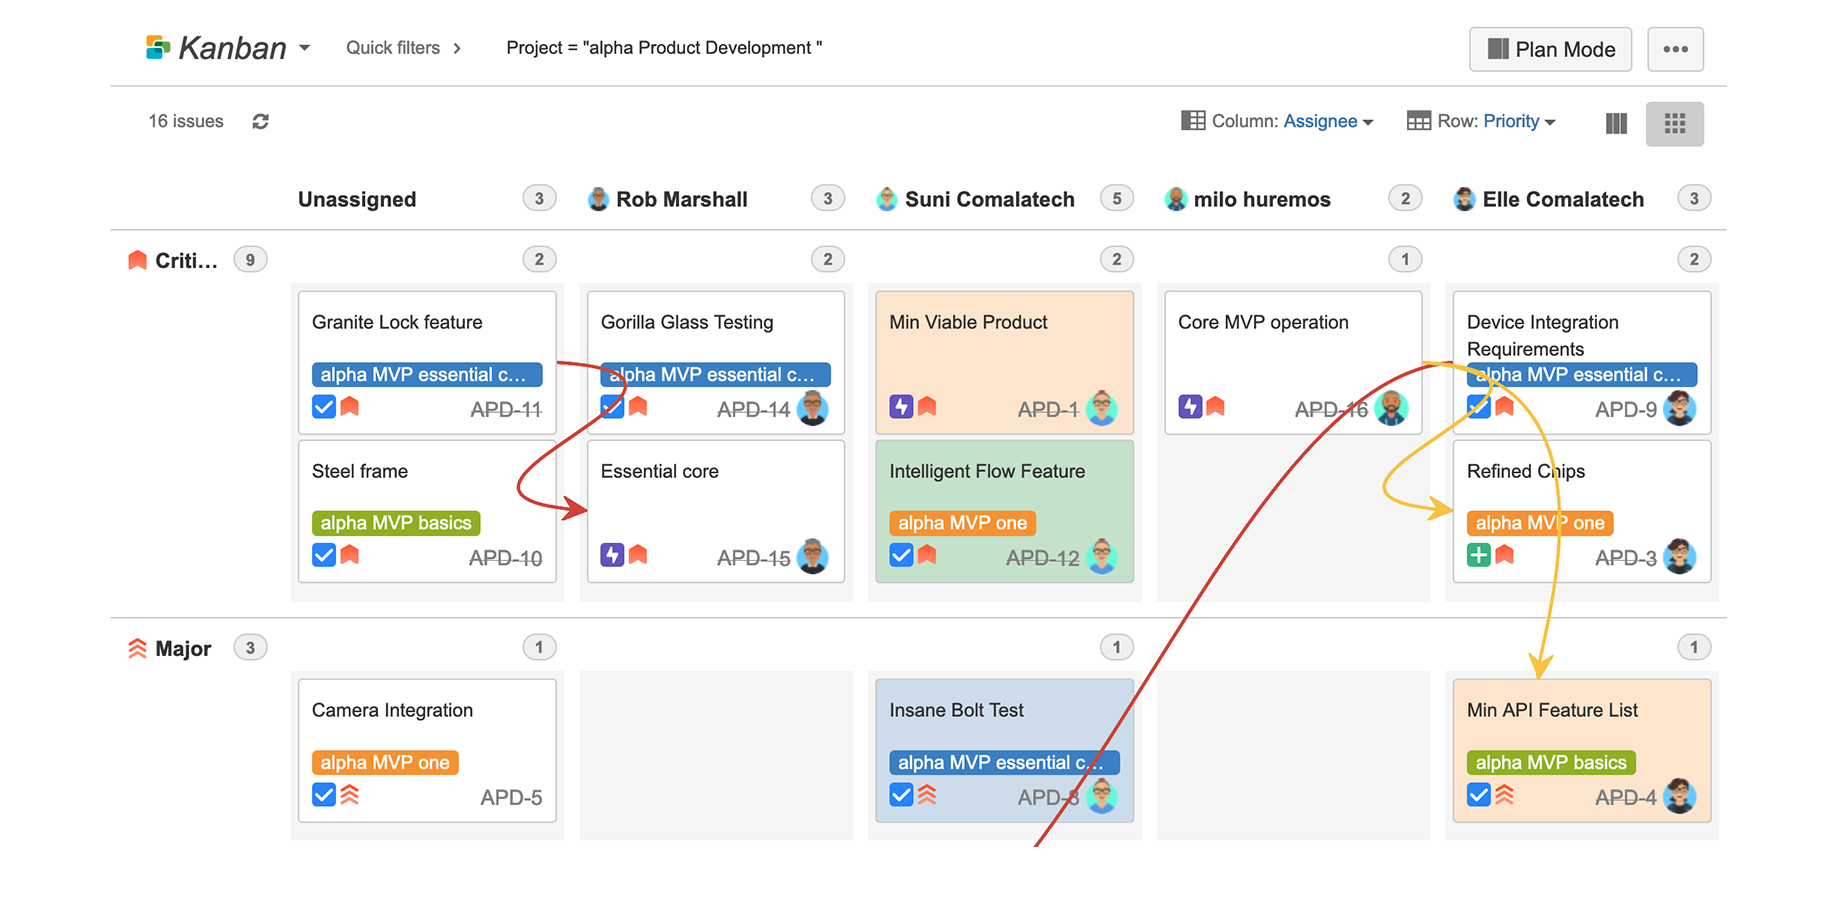Toggle the checkbox on the Camera Integration card
The image size is (1840, 900).
[323, 795]
